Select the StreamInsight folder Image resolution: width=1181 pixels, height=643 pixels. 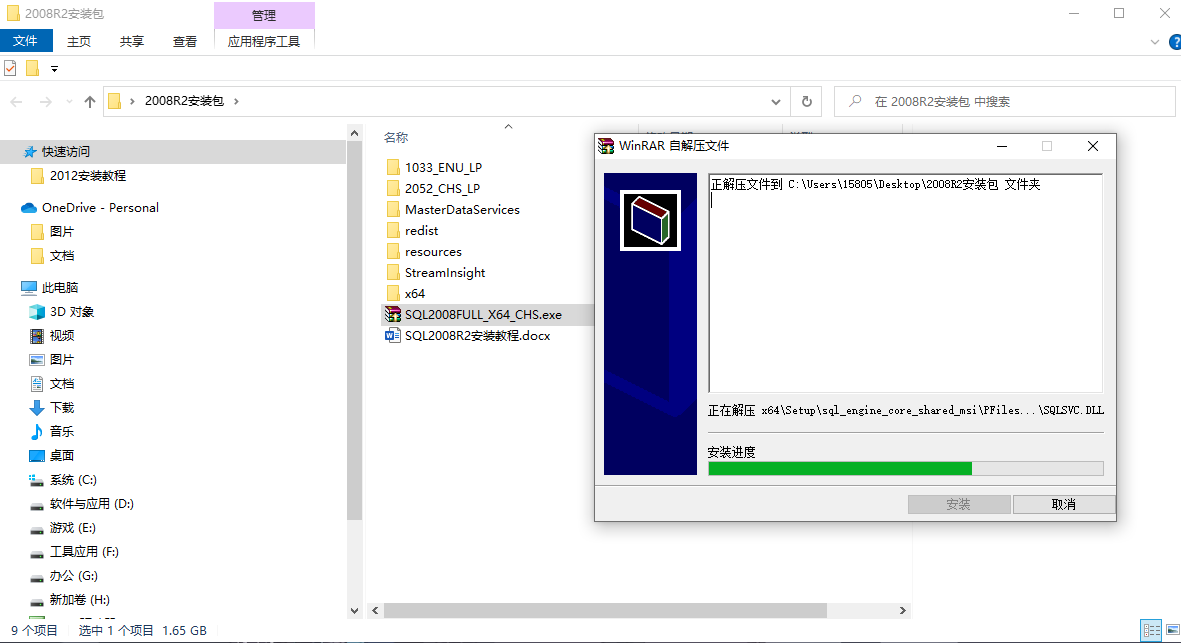pyautogui.click(x=444, y=273)
